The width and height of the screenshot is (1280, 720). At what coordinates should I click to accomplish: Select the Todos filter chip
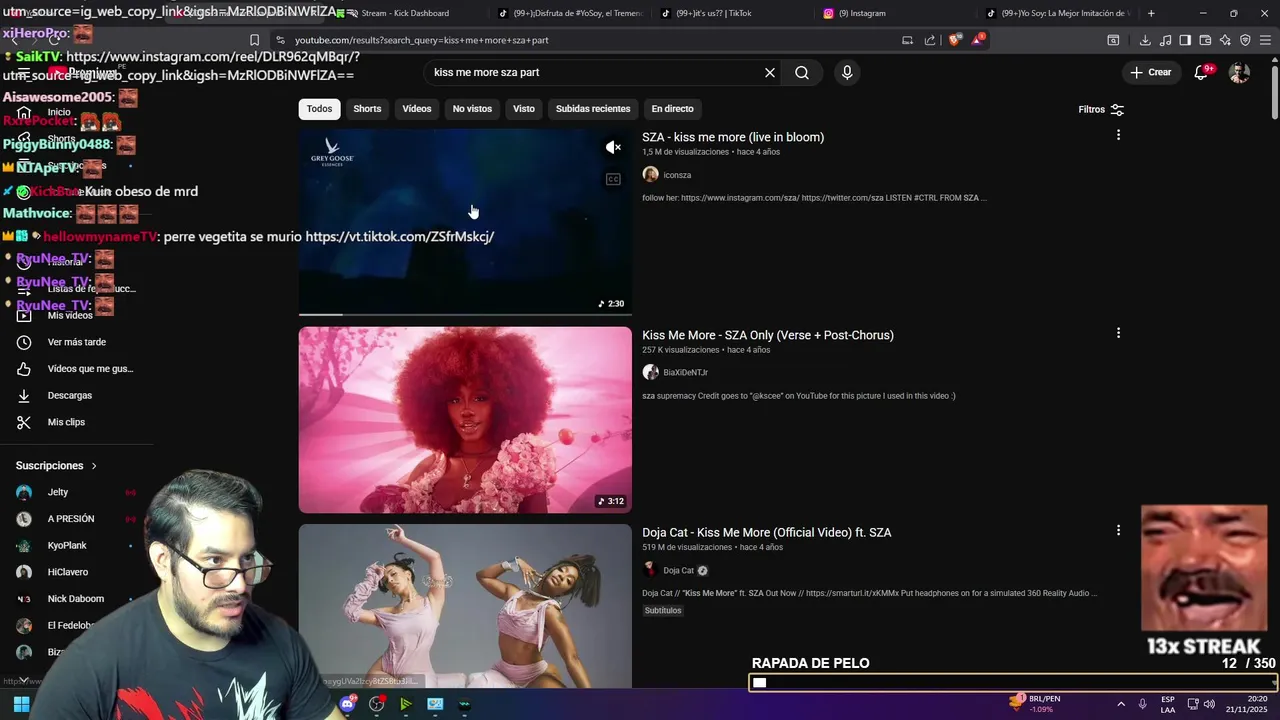pyautogui.click(x=319, y=109)
